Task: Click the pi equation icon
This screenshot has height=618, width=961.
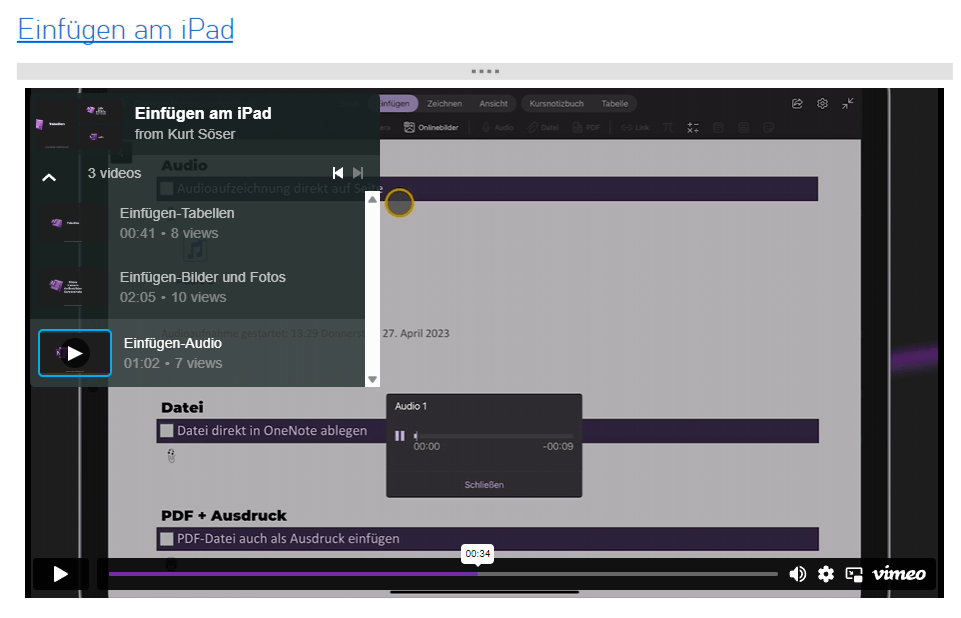Action: [x=668, y=128]
